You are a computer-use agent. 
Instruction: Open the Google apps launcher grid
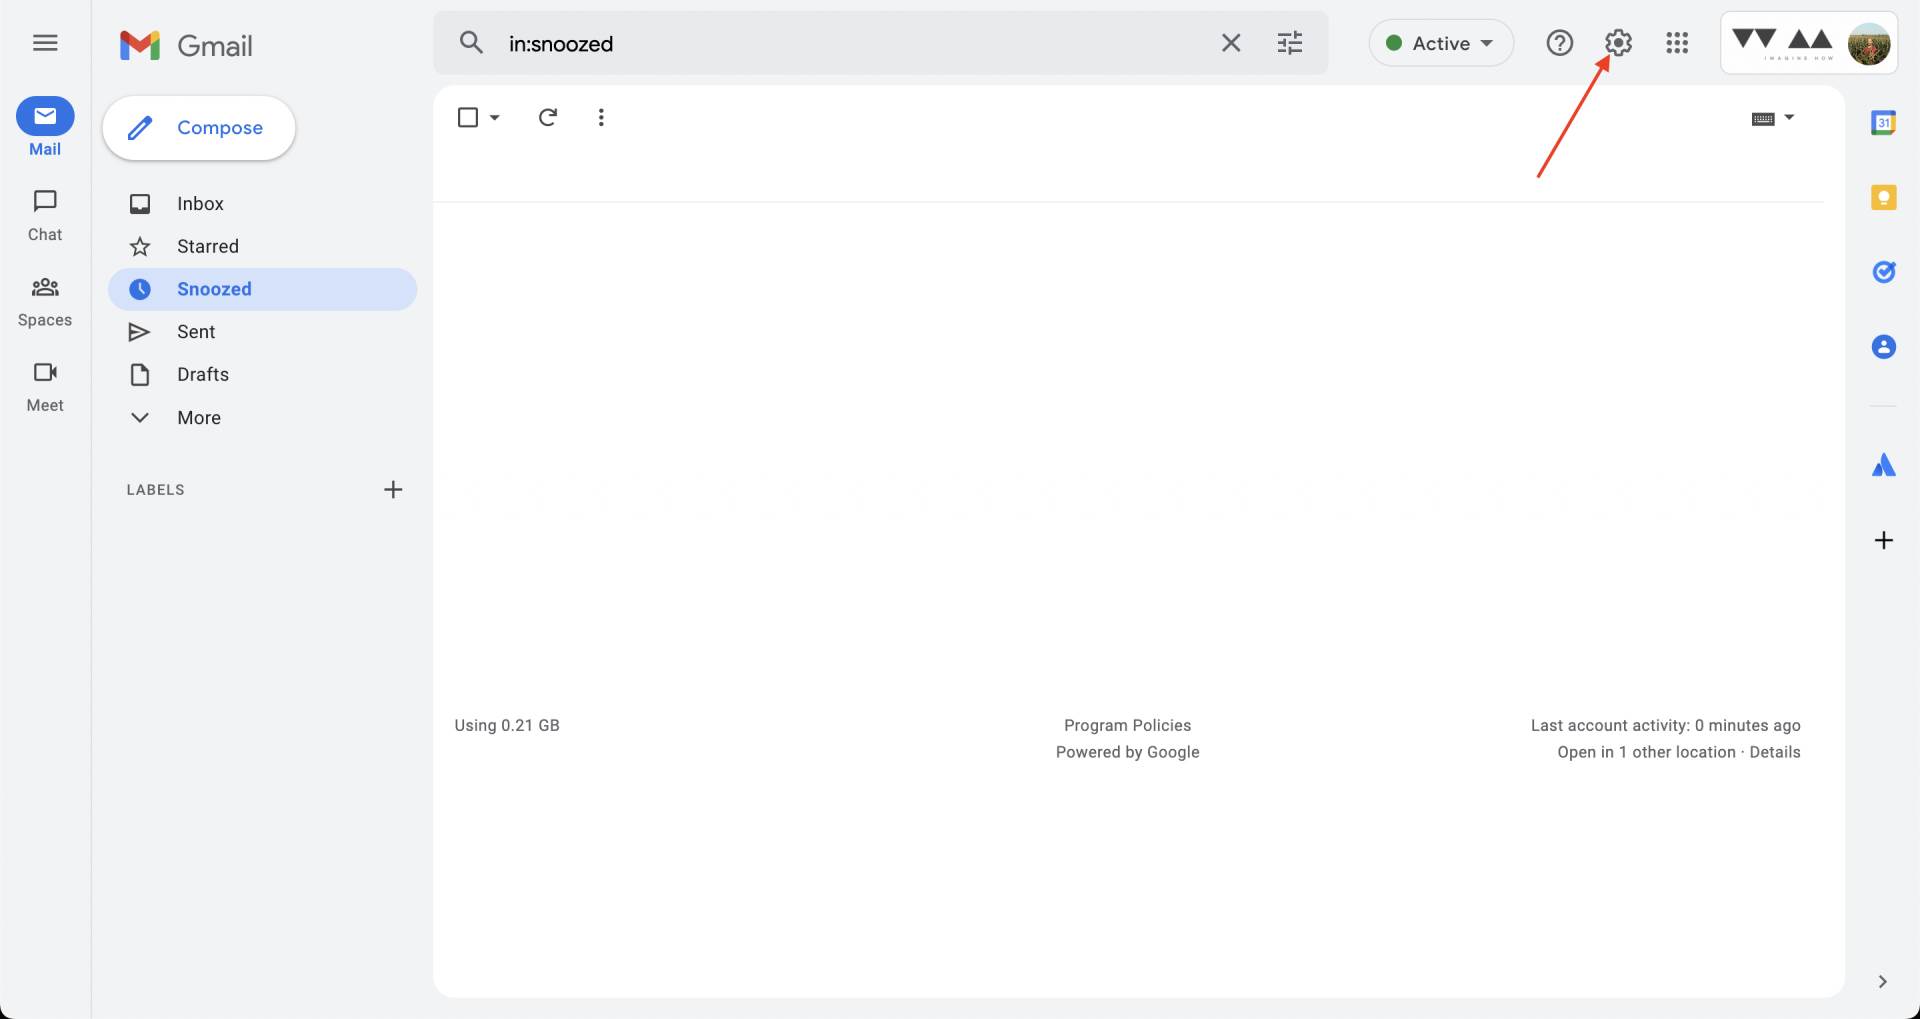[x=1677, y=43]
